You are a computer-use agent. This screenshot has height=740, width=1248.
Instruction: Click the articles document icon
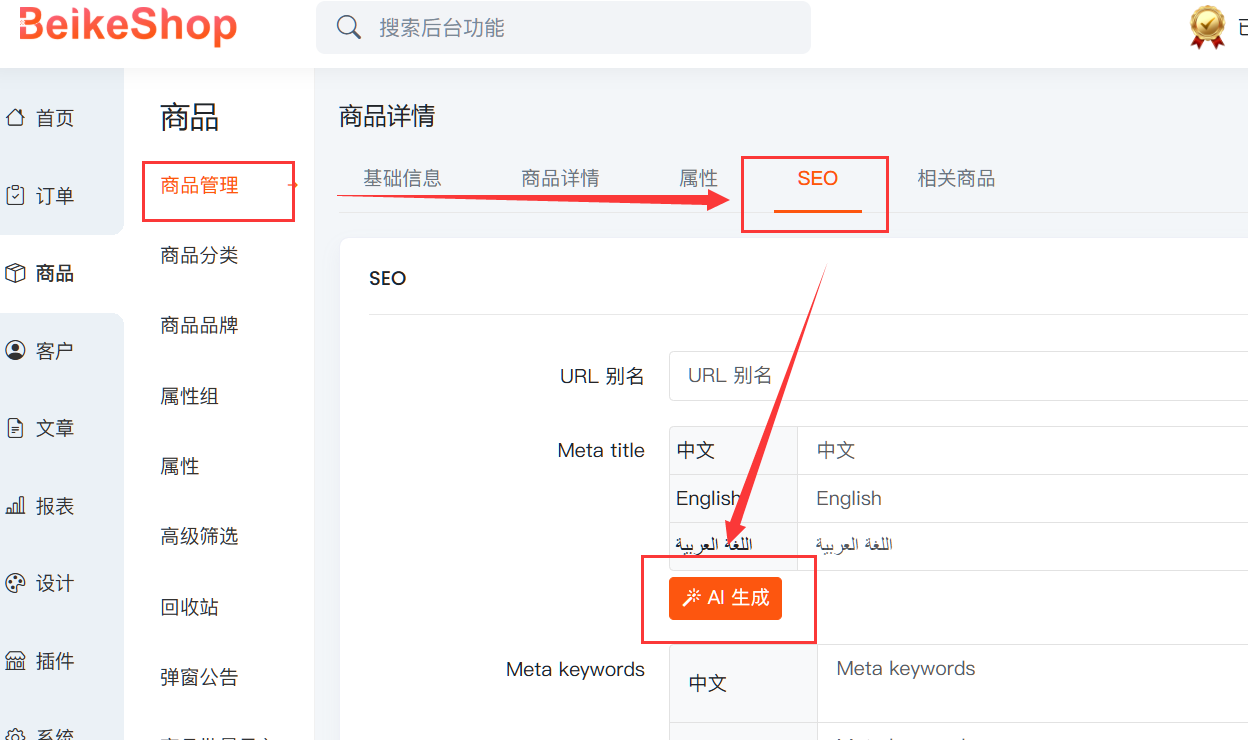15,428
